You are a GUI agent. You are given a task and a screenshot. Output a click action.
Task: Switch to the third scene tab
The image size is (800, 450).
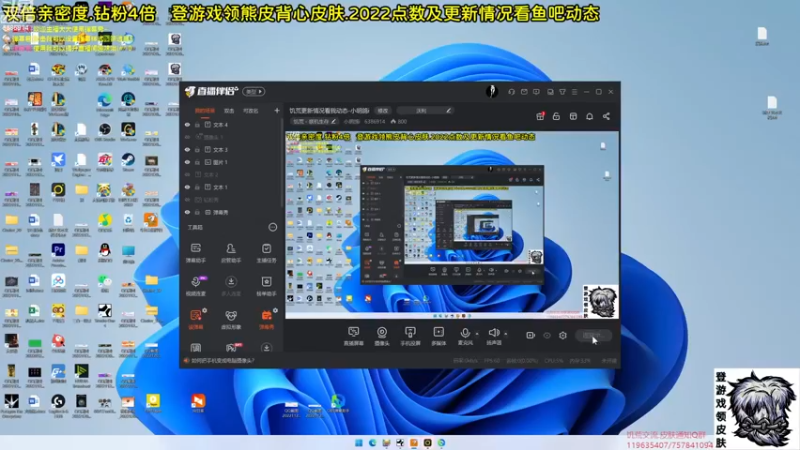251,110
